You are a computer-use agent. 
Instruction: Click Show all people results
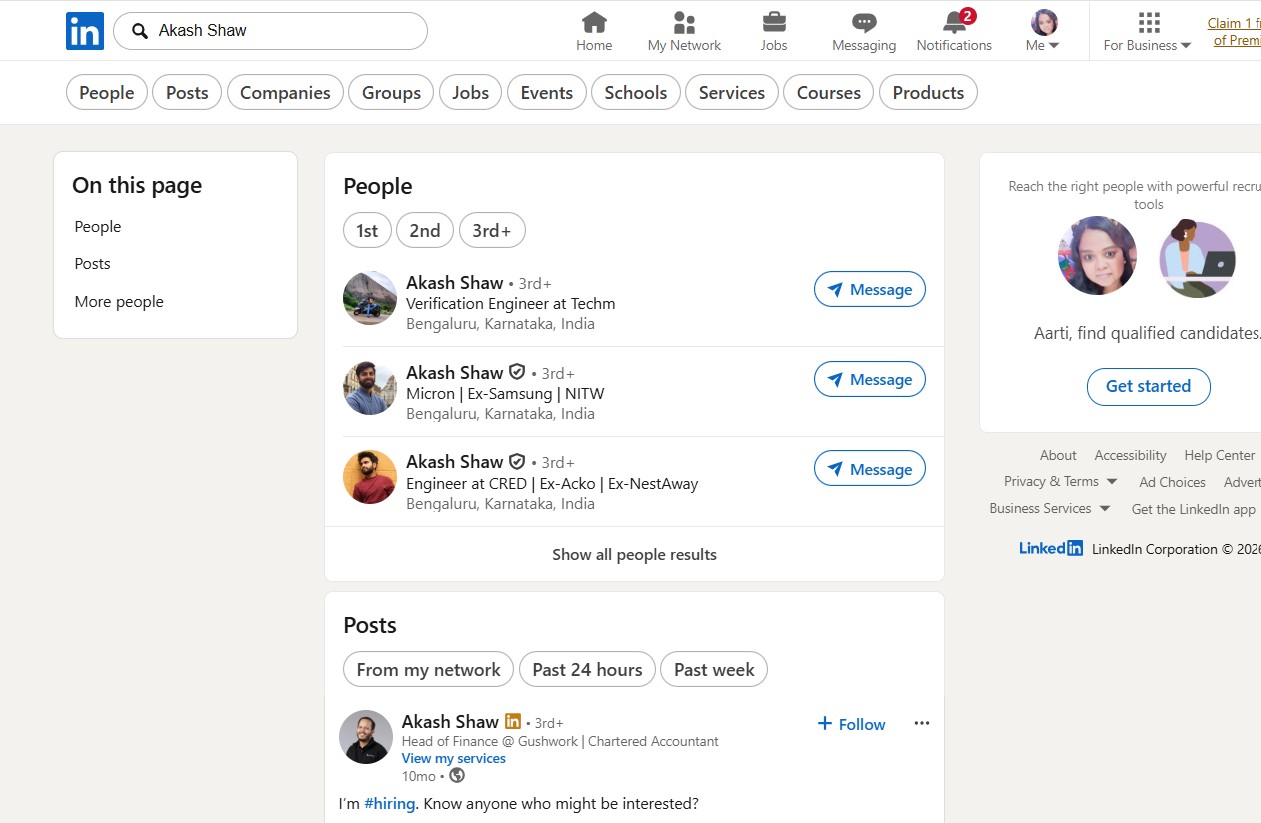[634, 555]
